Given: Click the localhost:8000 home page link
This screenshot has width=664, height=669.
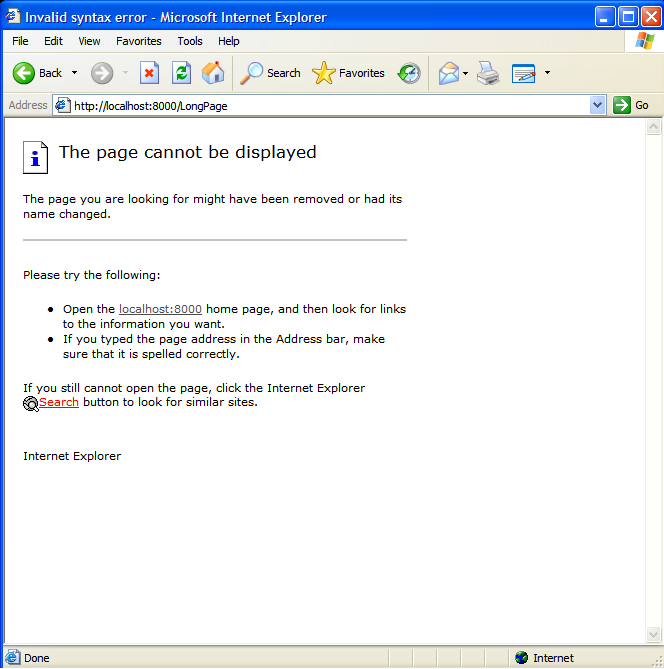Looking at the screenshot, I should 160,309.
